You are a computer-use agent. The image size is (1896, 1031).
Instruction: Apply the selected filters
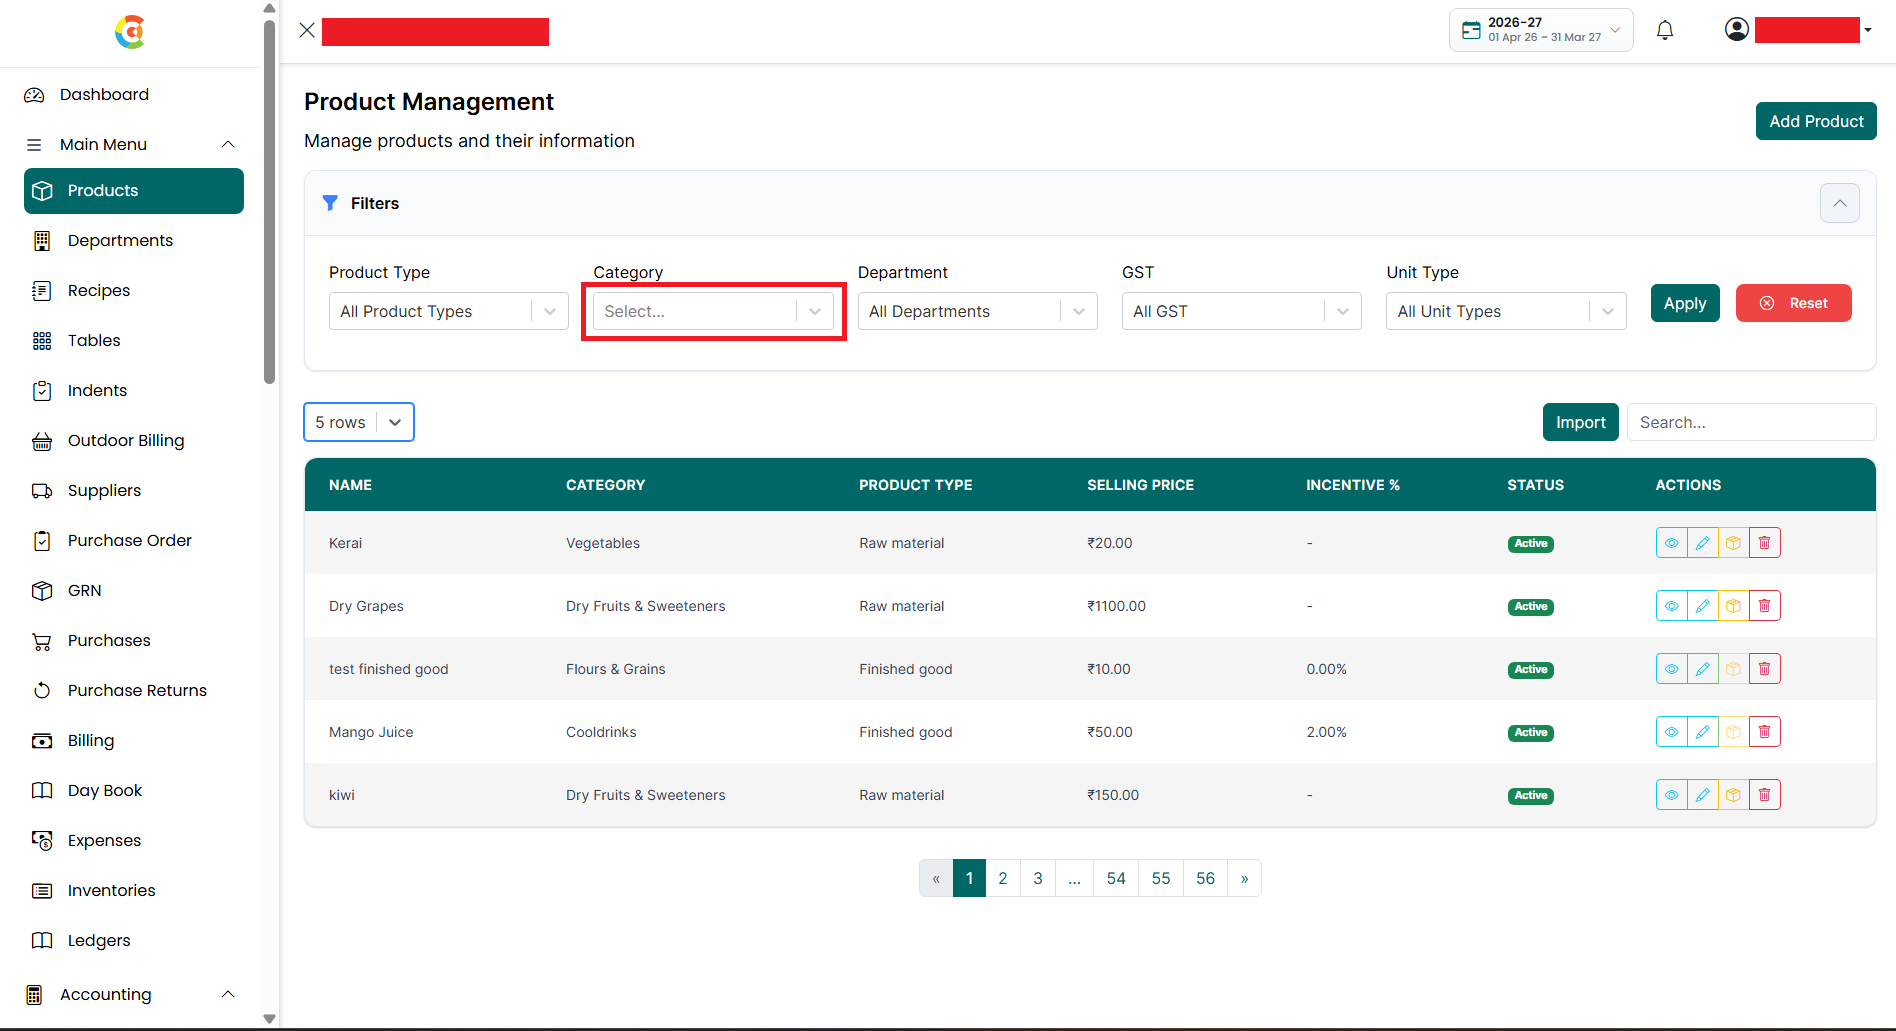tap(1685, 303)
